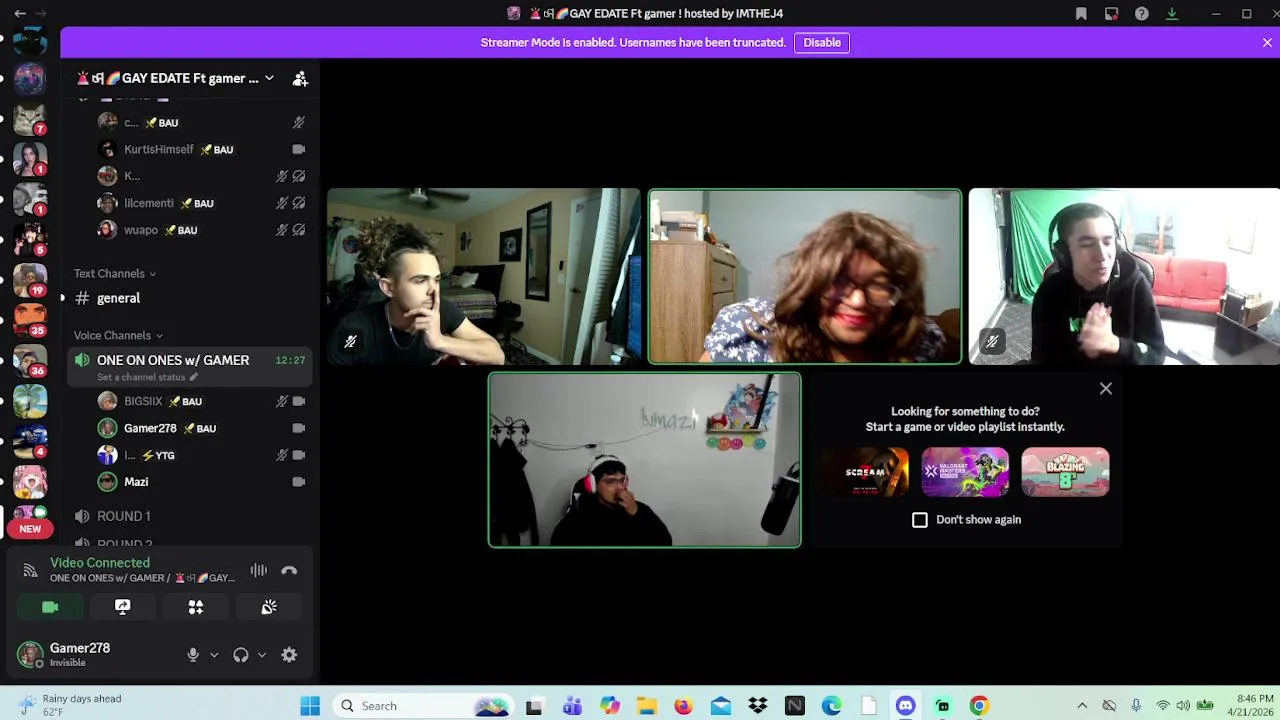
Task: Click the camera icon next to KurtisHimself
Action: (298, 149)
